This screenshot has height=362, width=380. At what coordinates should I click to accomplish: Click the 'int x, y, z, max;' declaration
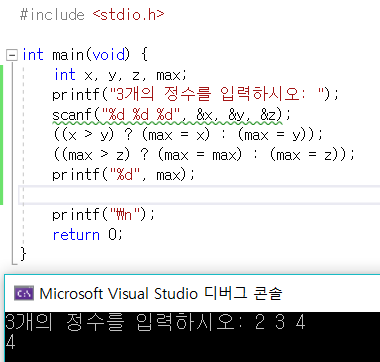(x=121, y=75)
